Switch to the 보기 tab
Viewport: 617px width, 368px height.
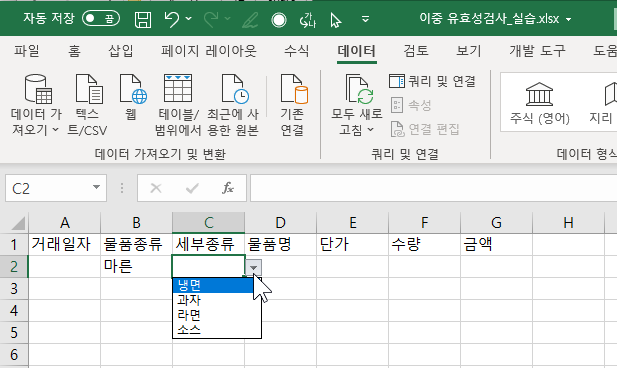pyautogui.click(x=469, y=51)
